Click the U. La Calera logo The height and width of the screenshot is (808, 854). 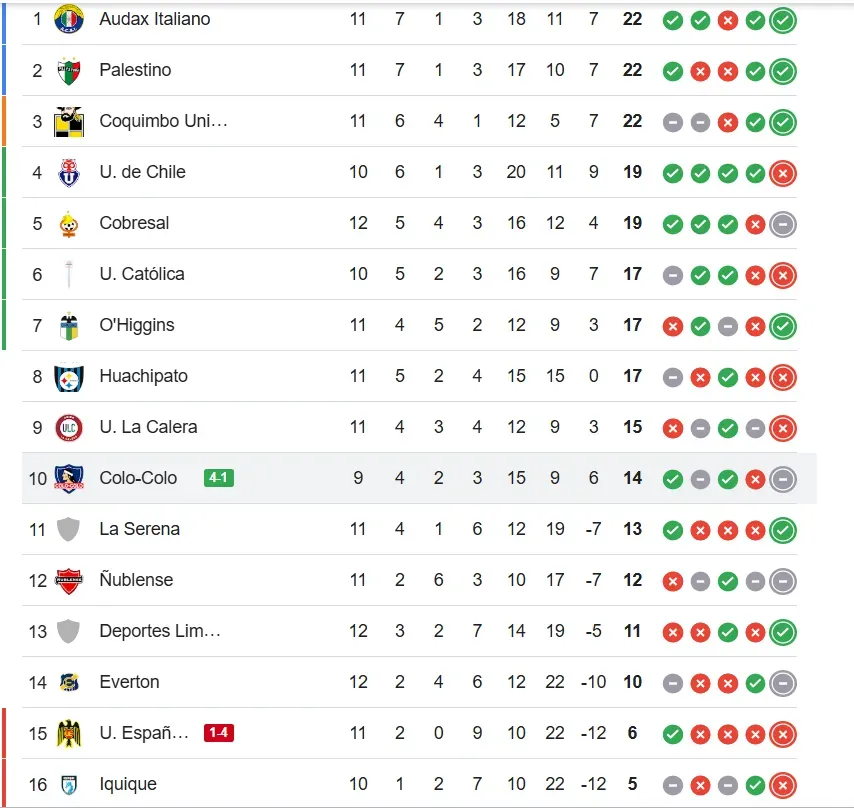(x=68, y=427)
